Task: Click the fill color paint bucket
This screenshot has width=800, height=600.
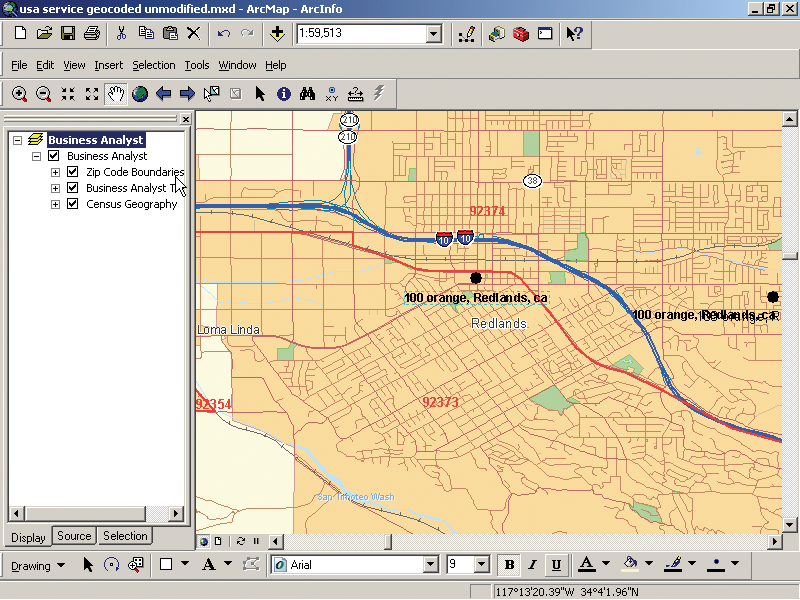Action: click(630, 564)
